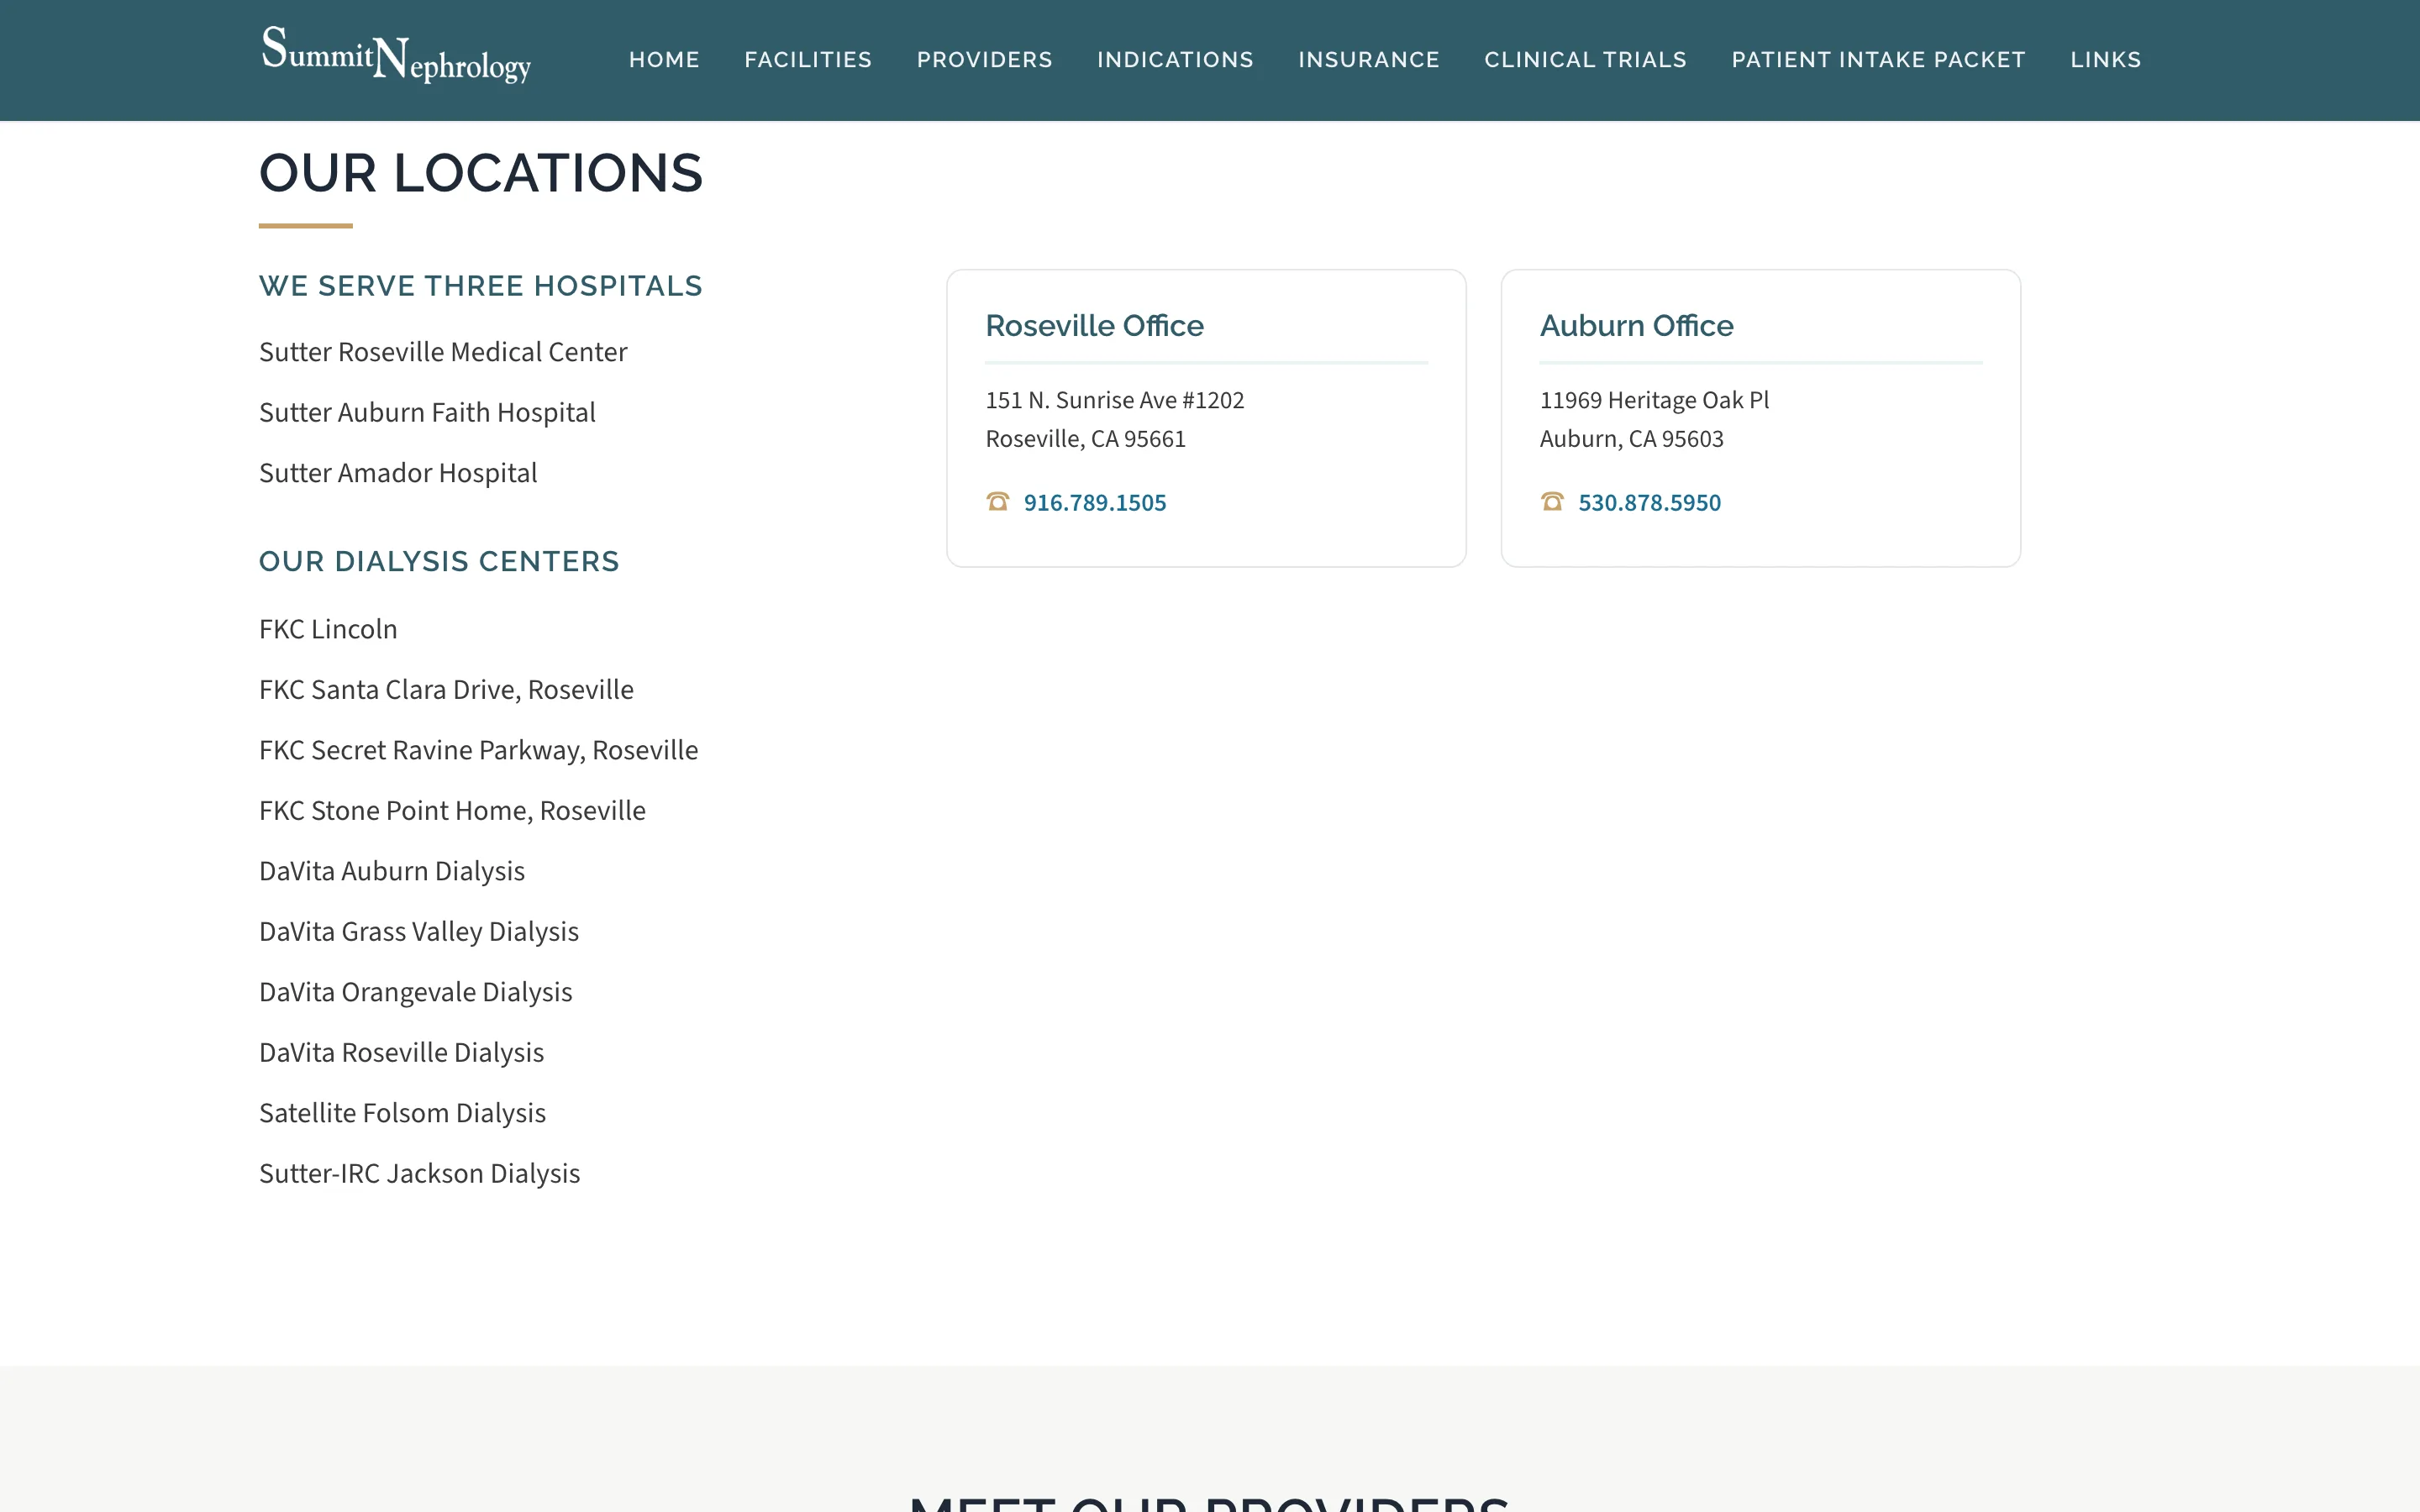Select Sutter Amador Hospital text
This screenshot has width=2420, height=1512.
pyautogui.click(x=398, y=473)
